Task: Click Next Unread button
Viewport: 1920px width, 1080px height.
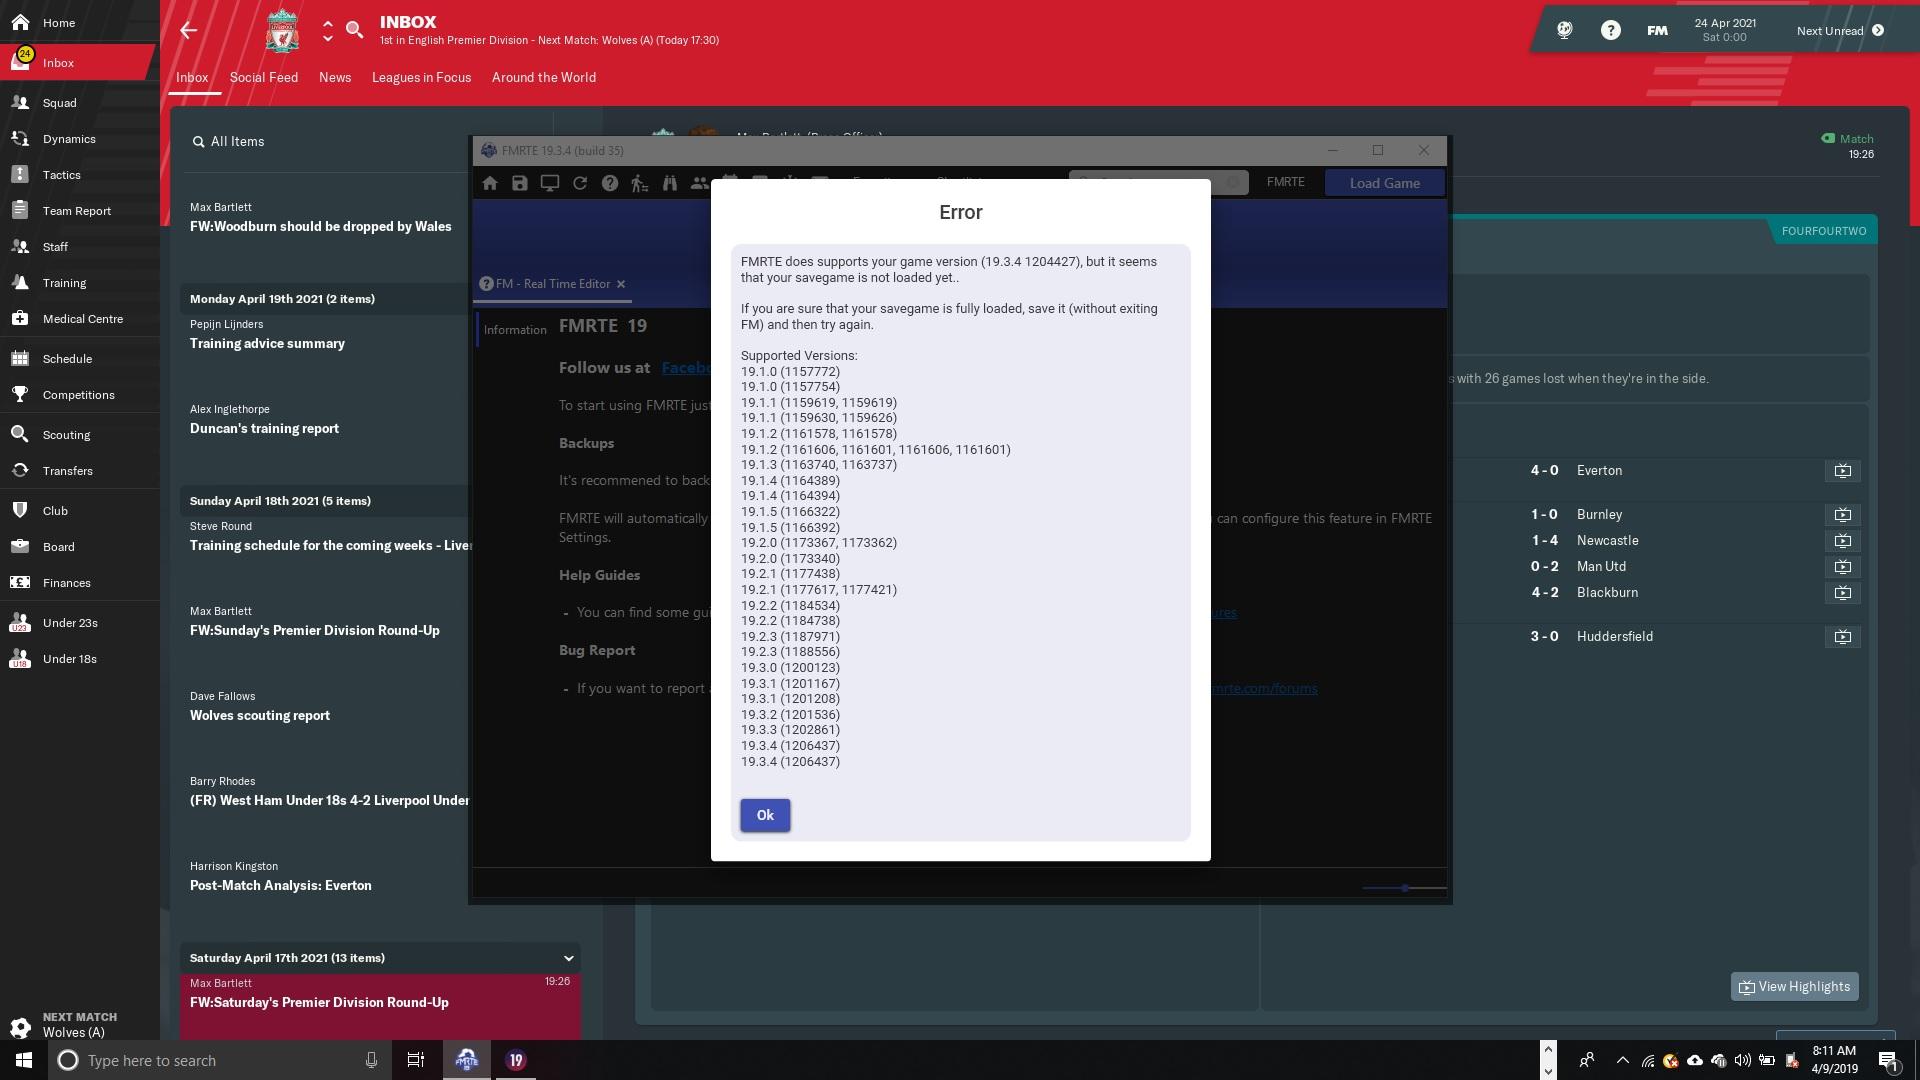Action: point(1840,30)
